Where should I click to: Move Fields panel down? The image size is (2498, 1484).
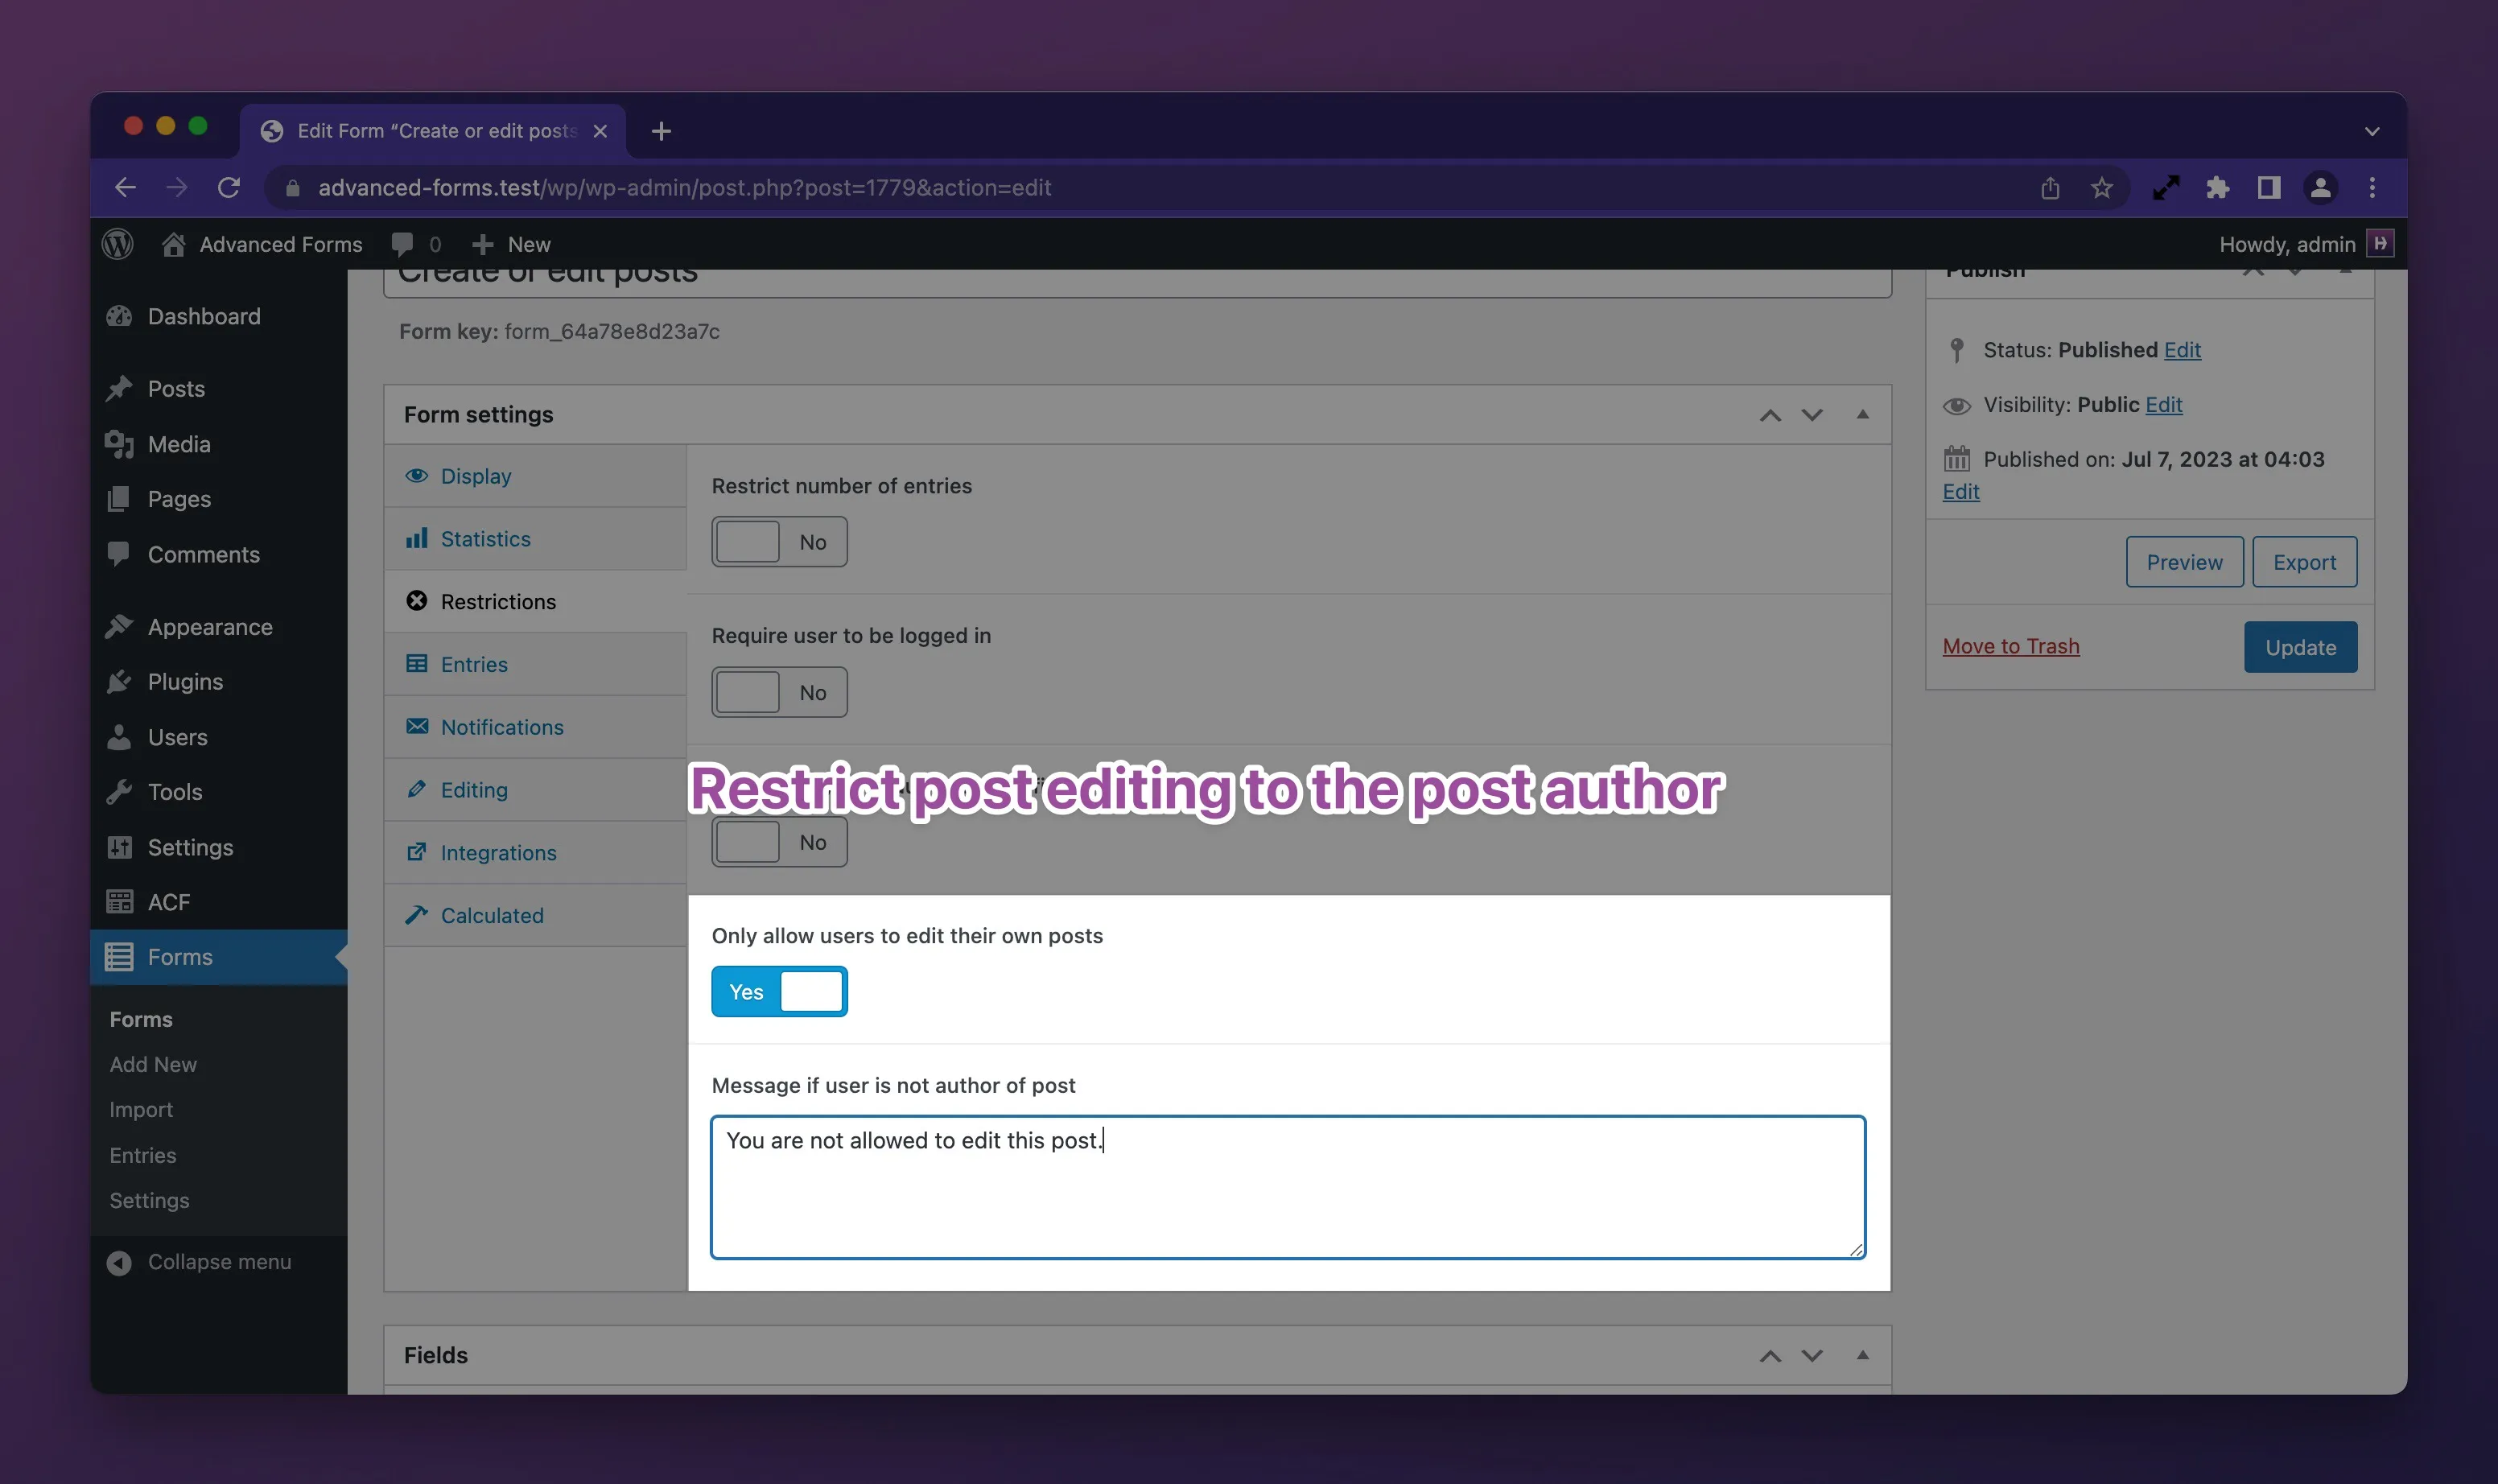pos(1812,1356)
